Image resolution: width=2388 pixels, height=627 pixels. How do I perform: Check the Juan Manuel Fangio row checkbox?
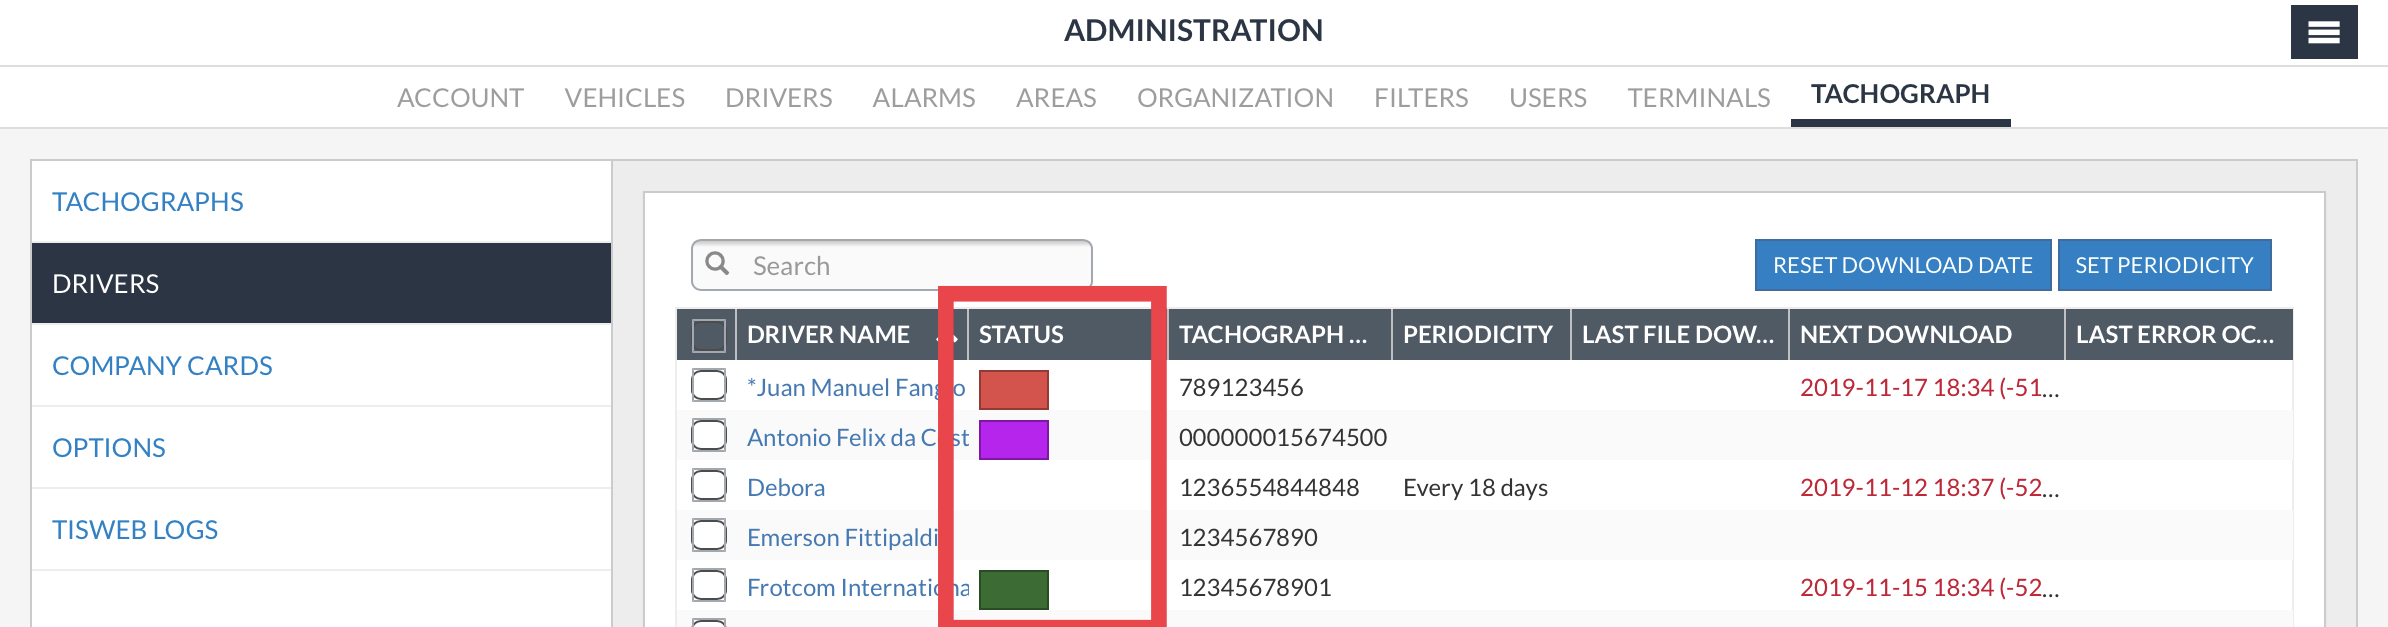coord(709,385)
